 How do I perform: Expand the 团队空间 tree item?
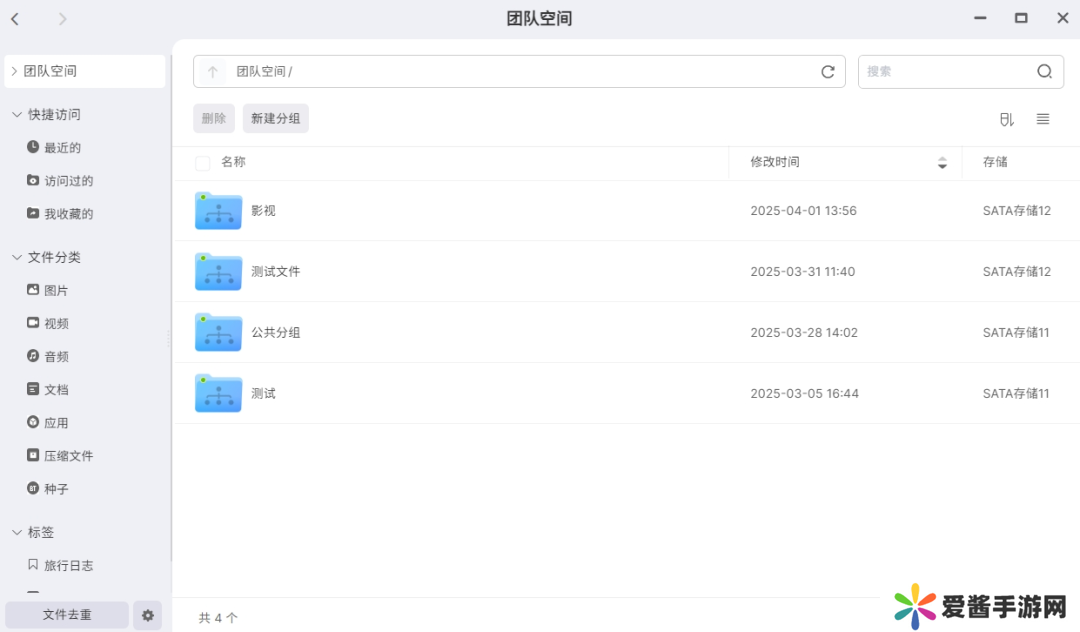click(14, 72)
